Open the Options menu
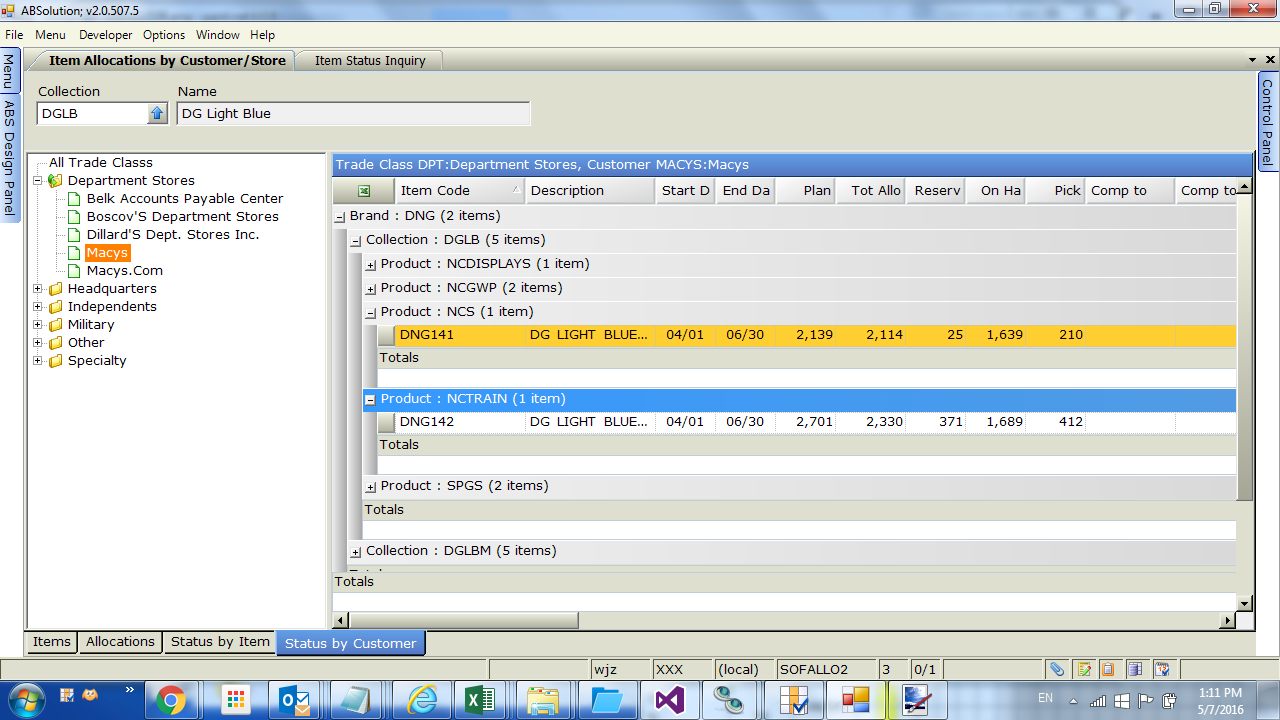Image resolution: width=1280 pixels, height=720 pixels. point(164,35)
